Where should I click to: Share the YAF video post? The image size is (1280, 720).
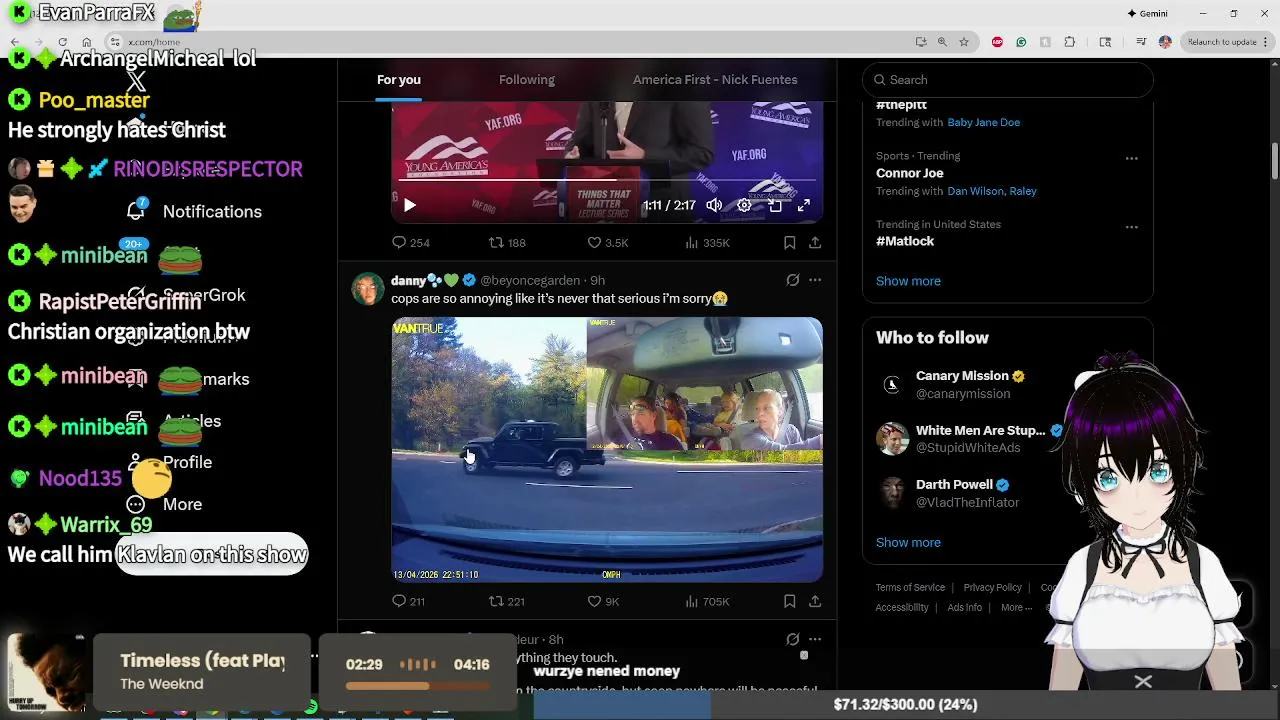pyautogui.click(x=815, y=242)
